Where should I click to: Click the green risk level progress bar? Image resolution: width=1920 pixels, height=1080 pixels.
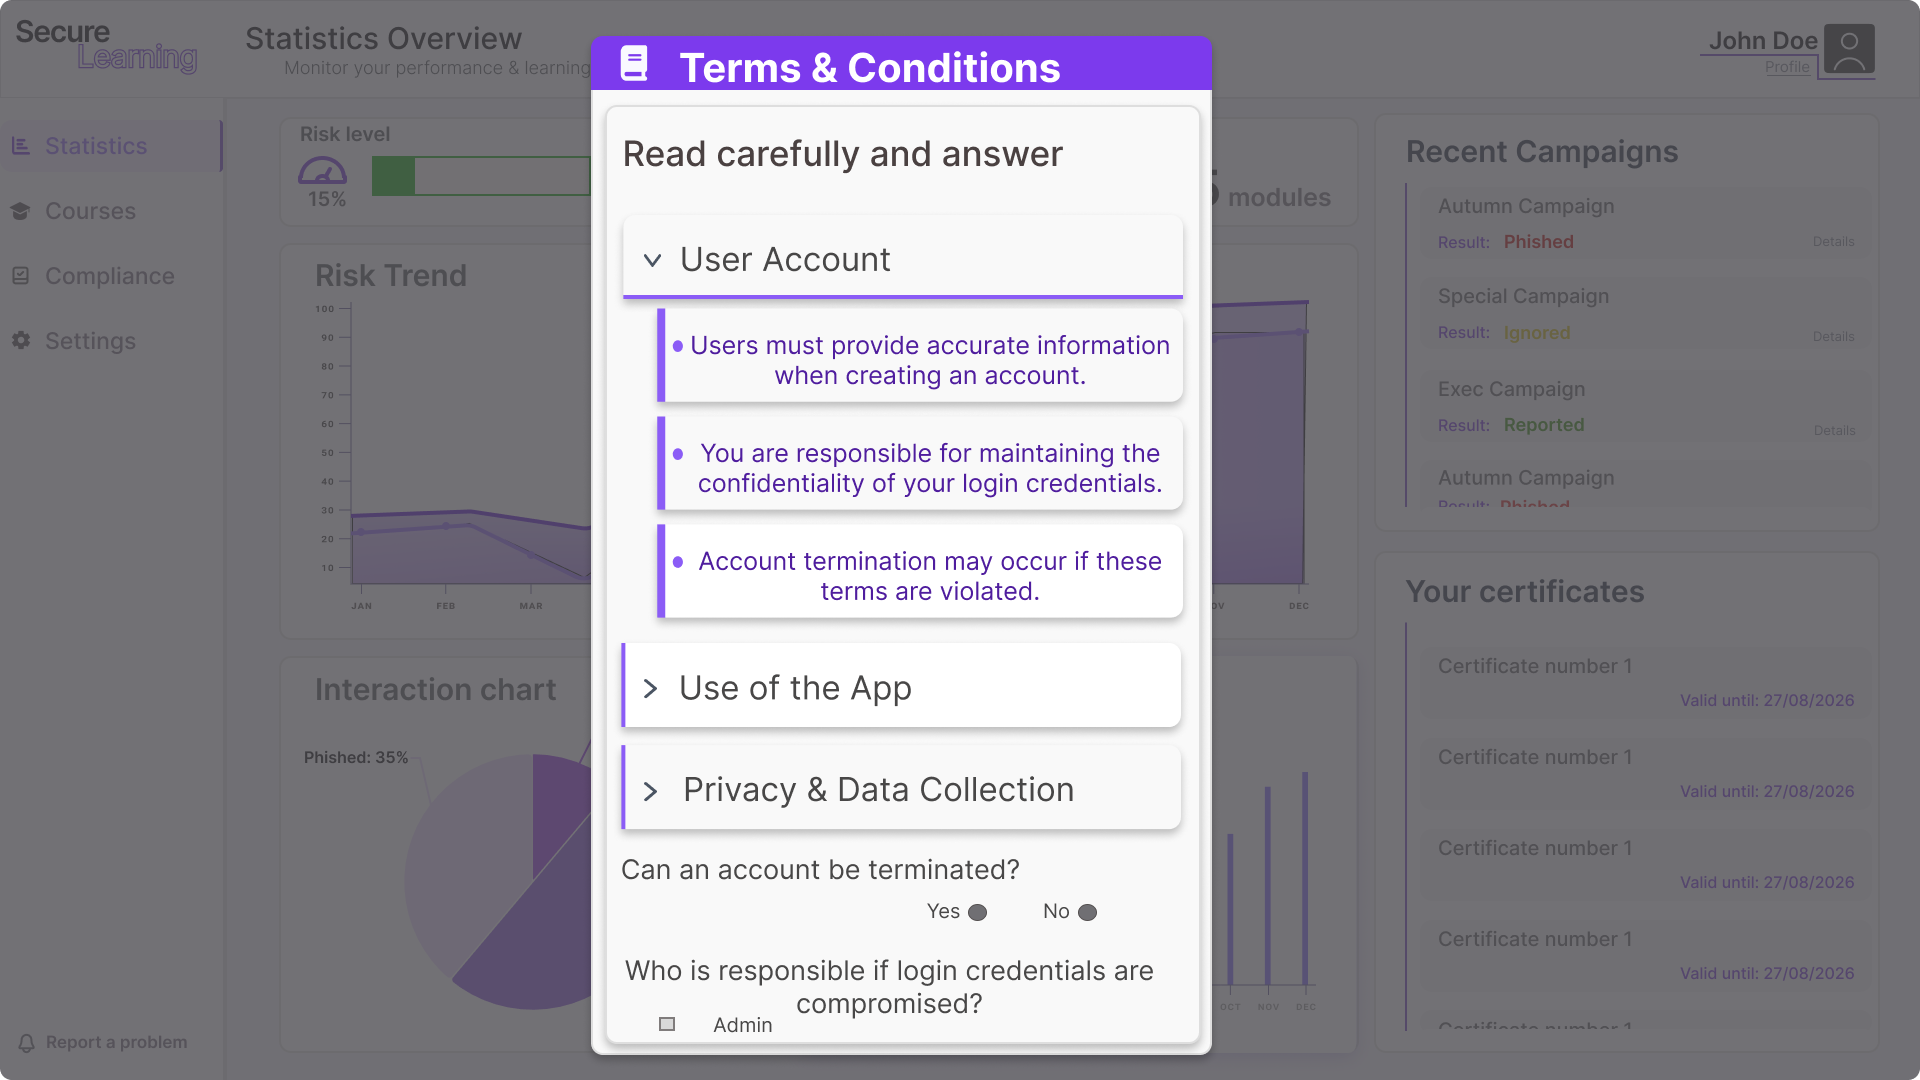pos(481,176)
